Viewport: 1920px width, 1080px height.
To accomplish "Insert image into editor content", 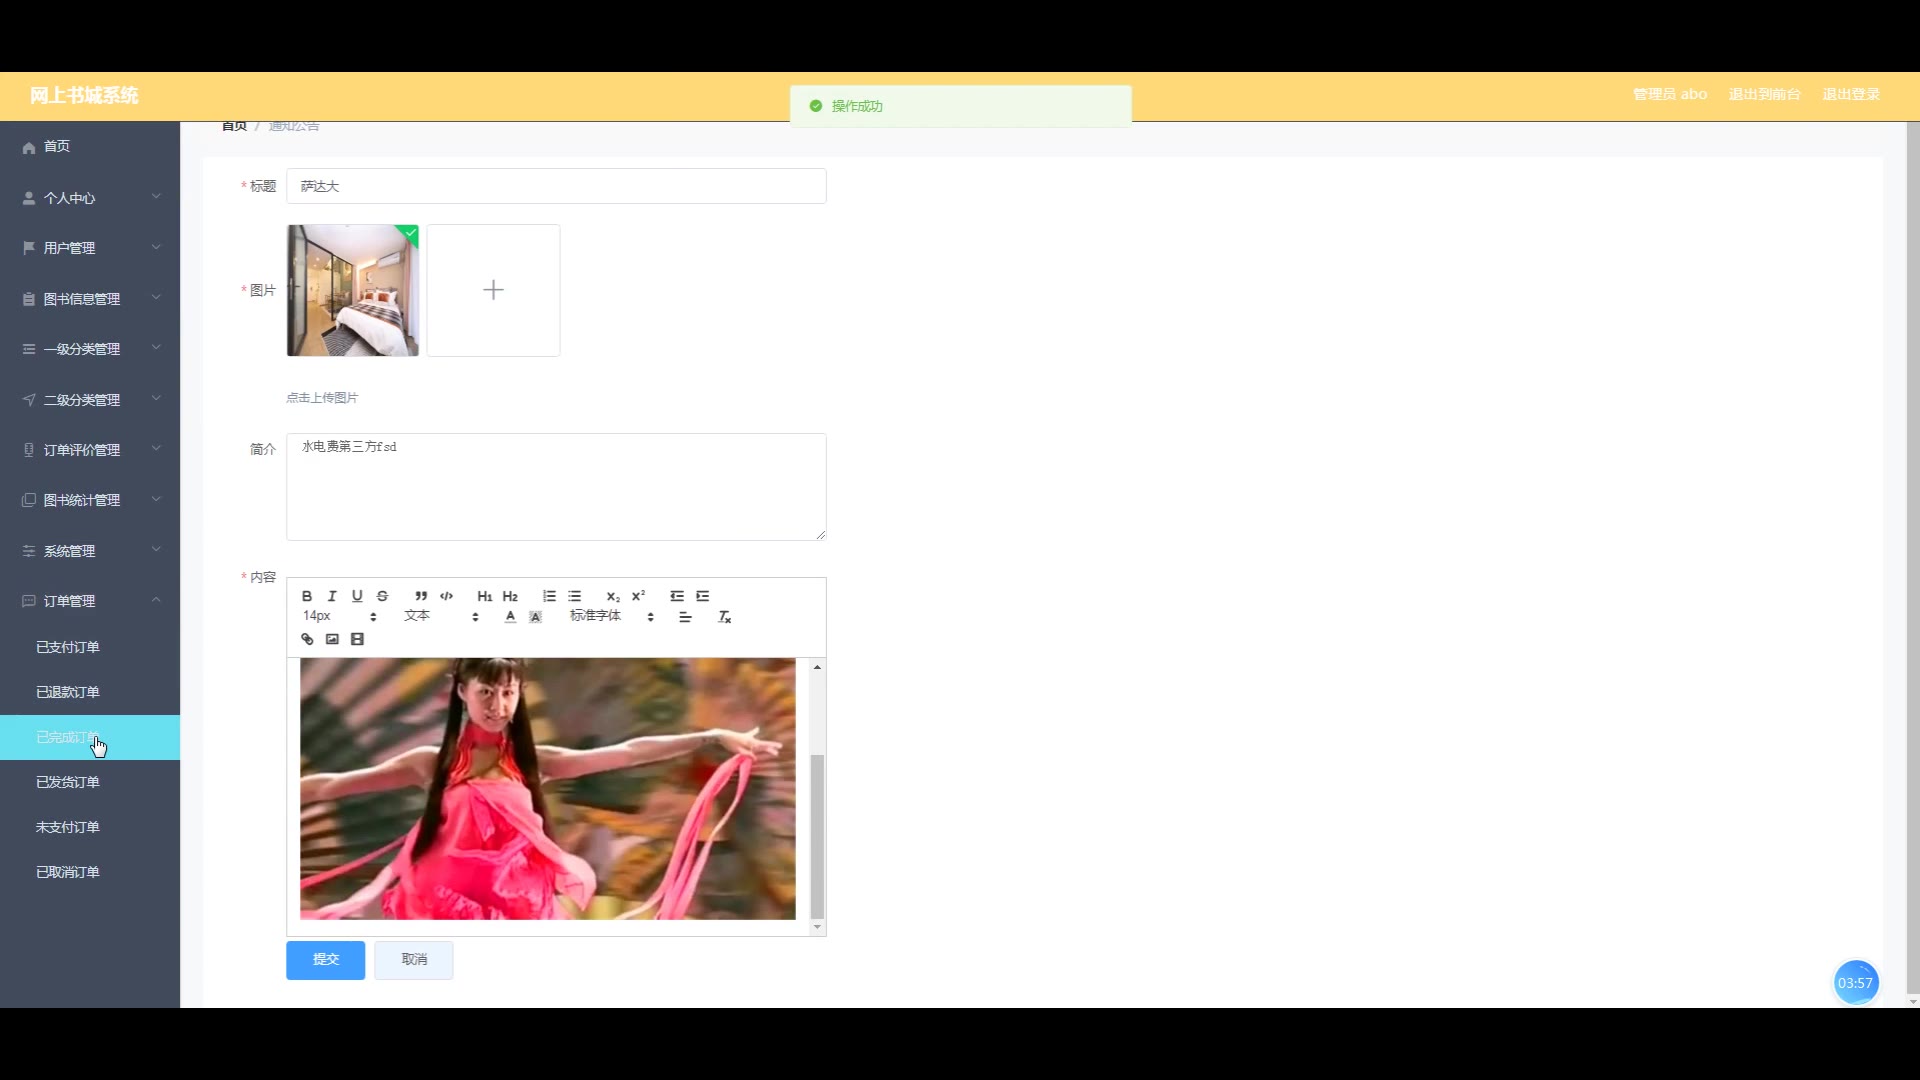I will click(x=332, y=640).
